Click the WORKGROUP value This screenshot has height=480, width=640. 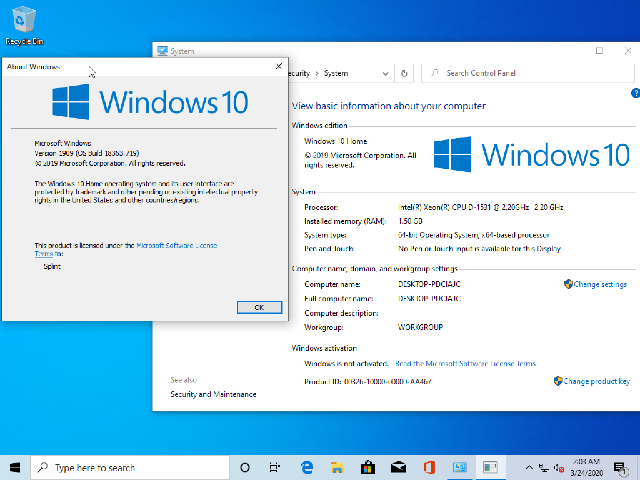click(420, 327)
